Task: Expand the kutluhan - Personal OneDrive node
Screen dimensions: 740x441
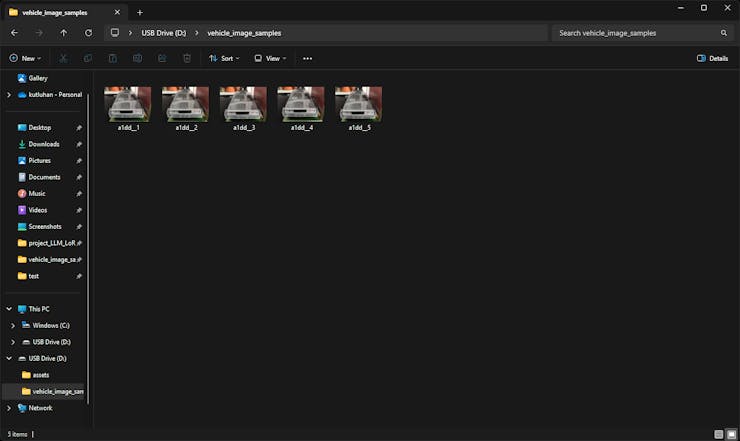Action: pos(8,95)
